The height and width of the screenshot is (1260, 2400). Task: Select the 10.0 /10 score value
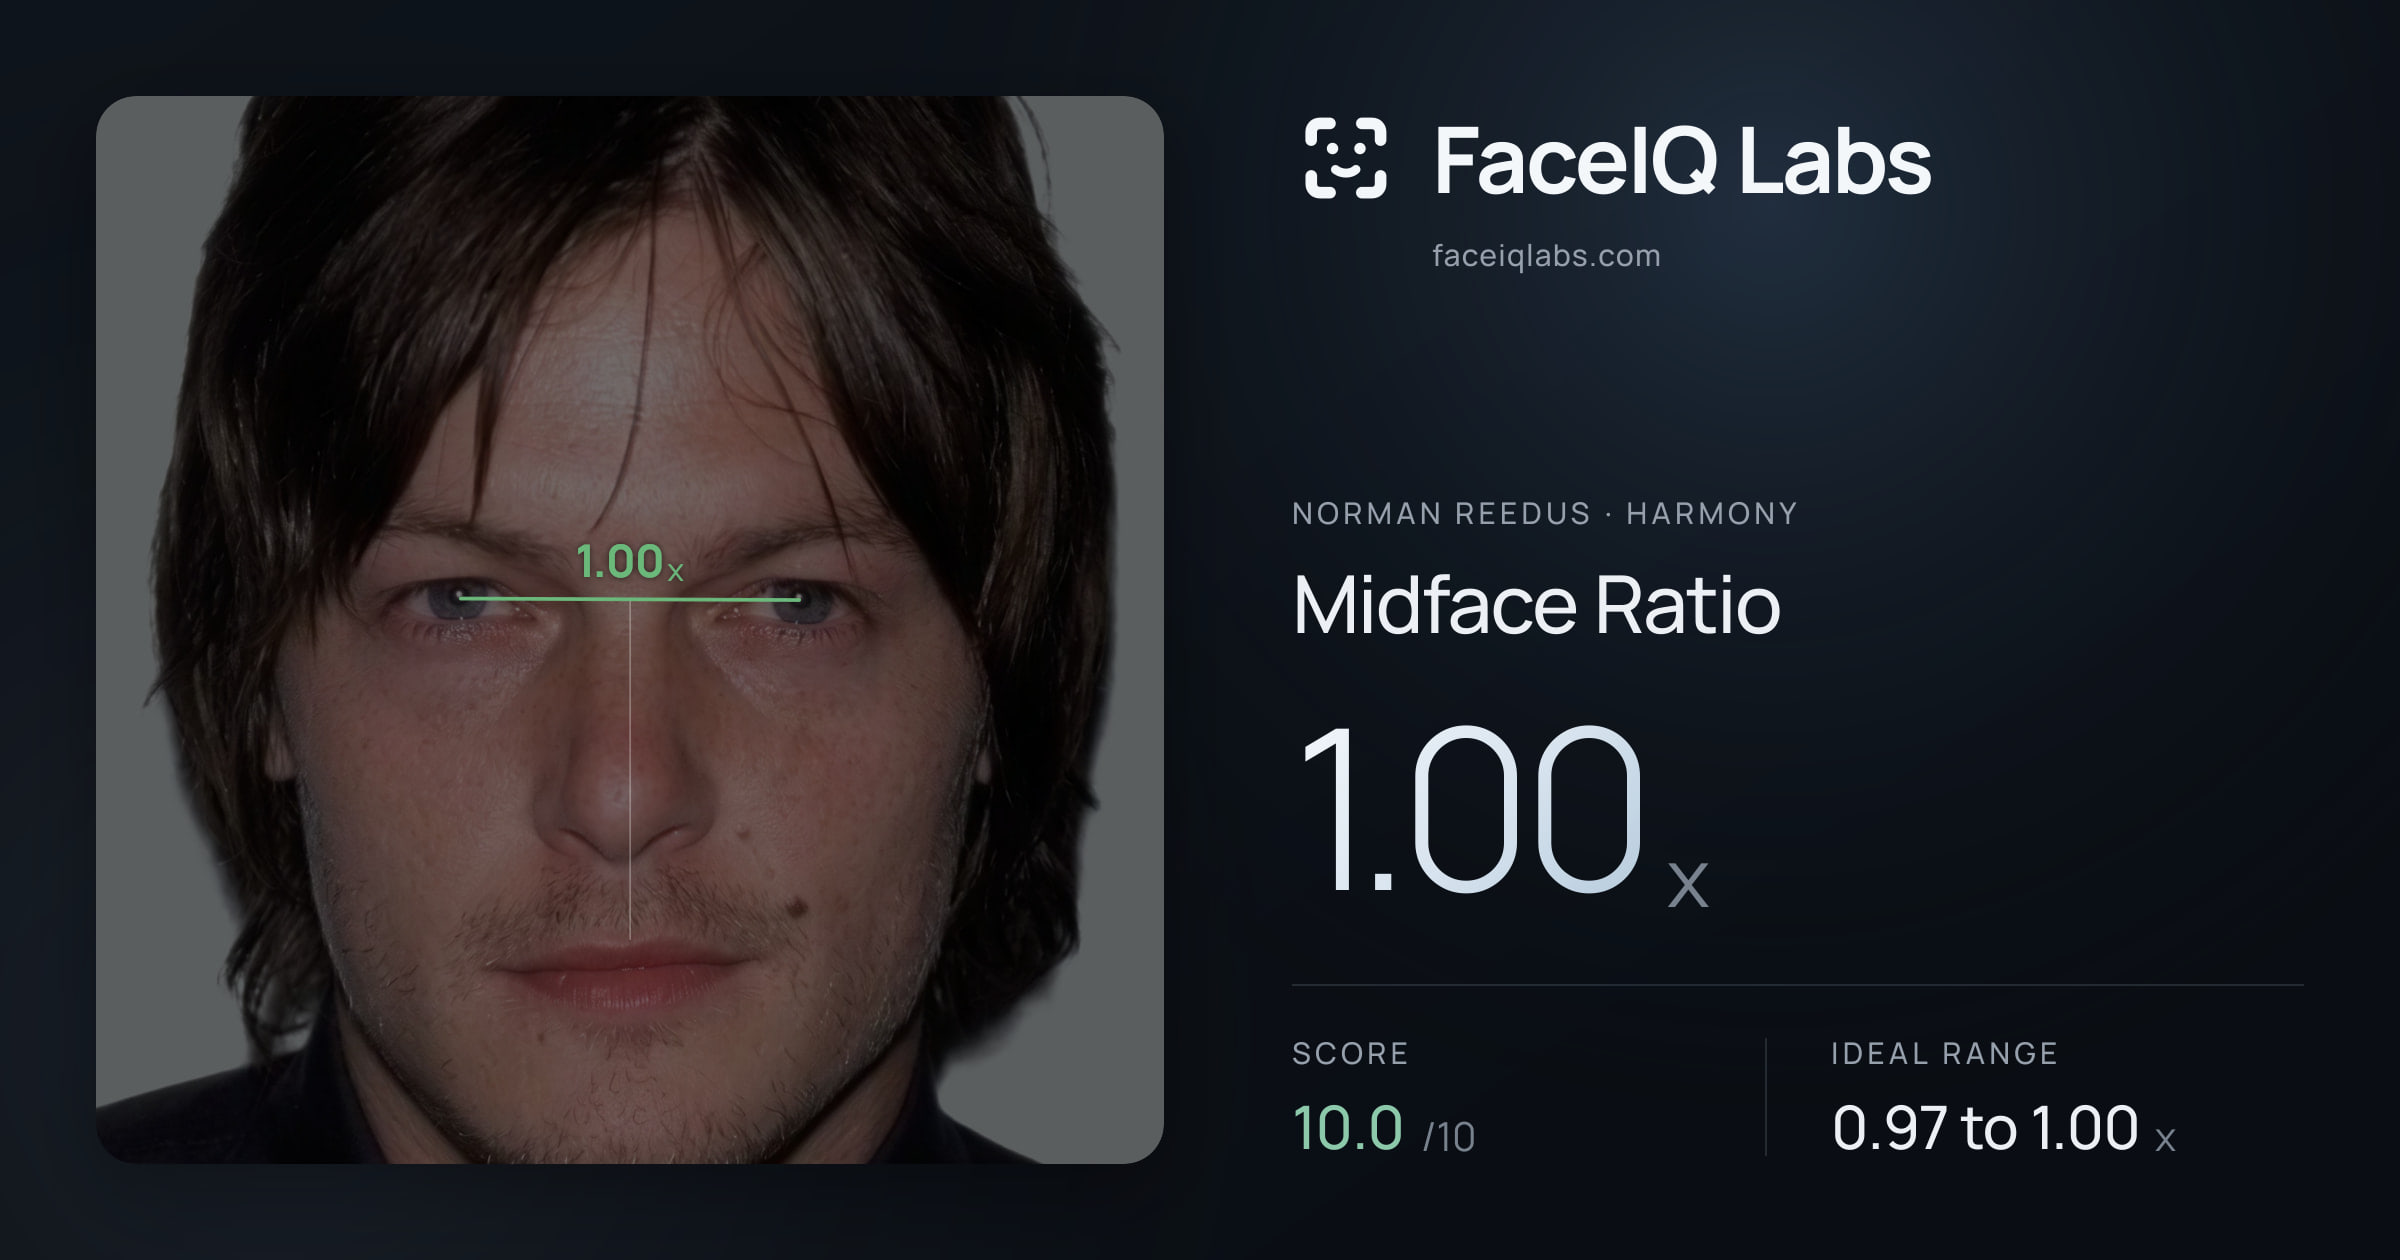click(x=1383, y=1128)
